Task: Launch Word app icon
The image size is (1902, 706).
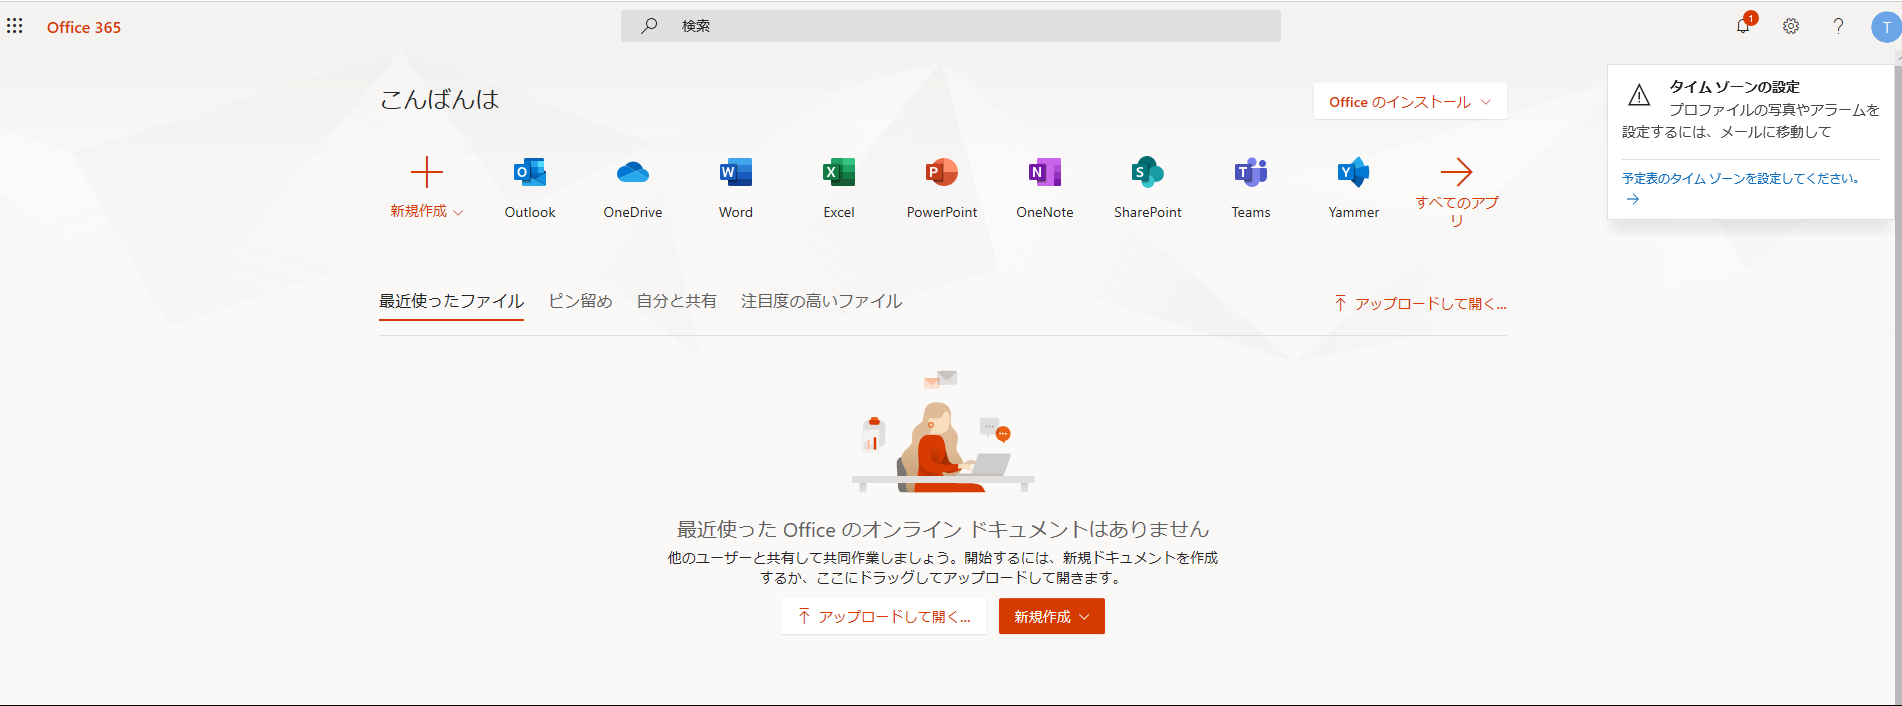Action: 736,172
